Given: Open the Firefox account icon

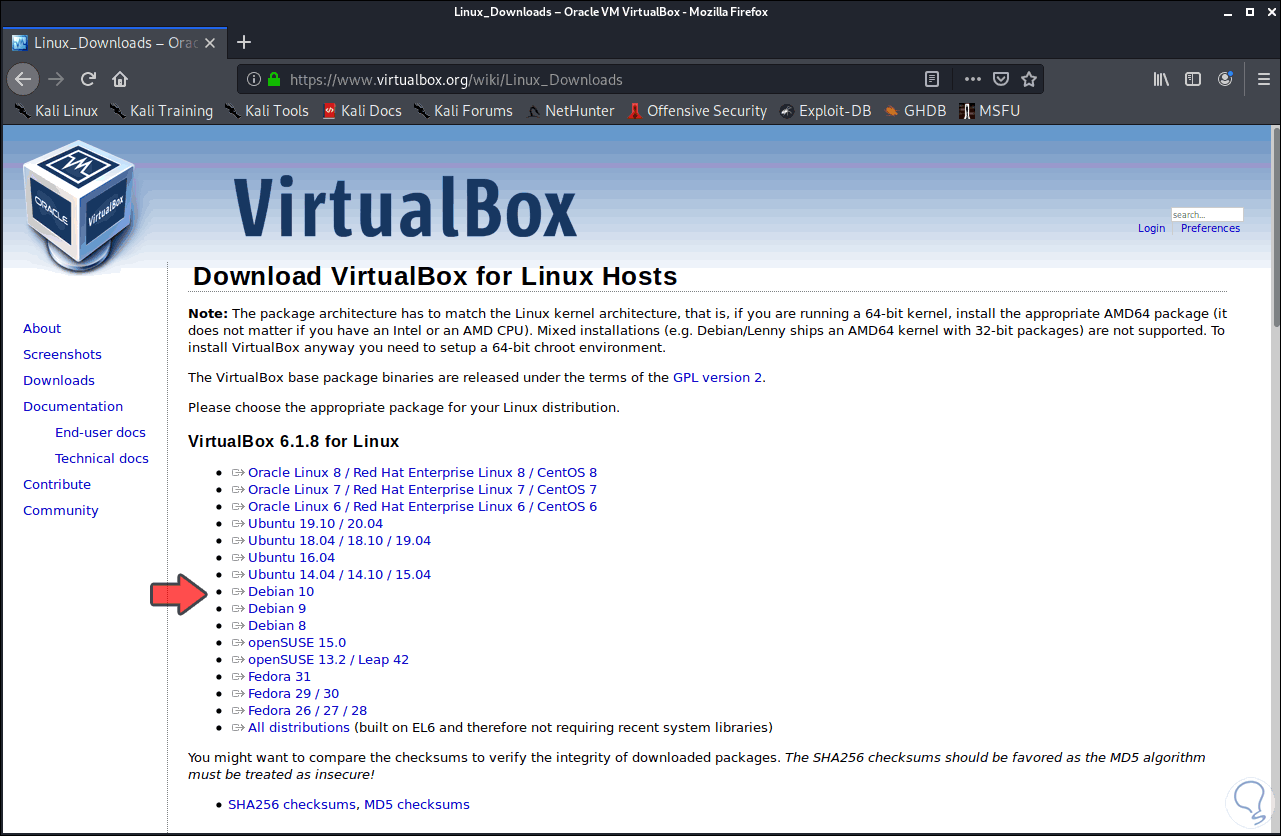Looking at the screenshot, I should tap(1224, 78).
